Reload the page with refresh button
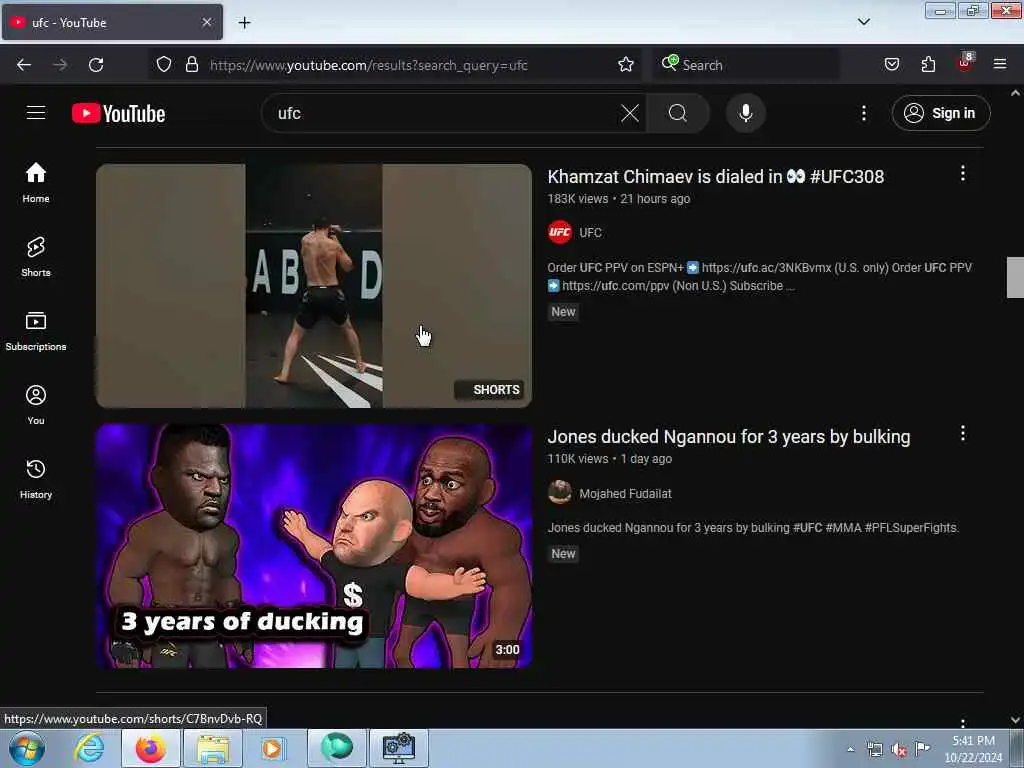 coord(96,65)
